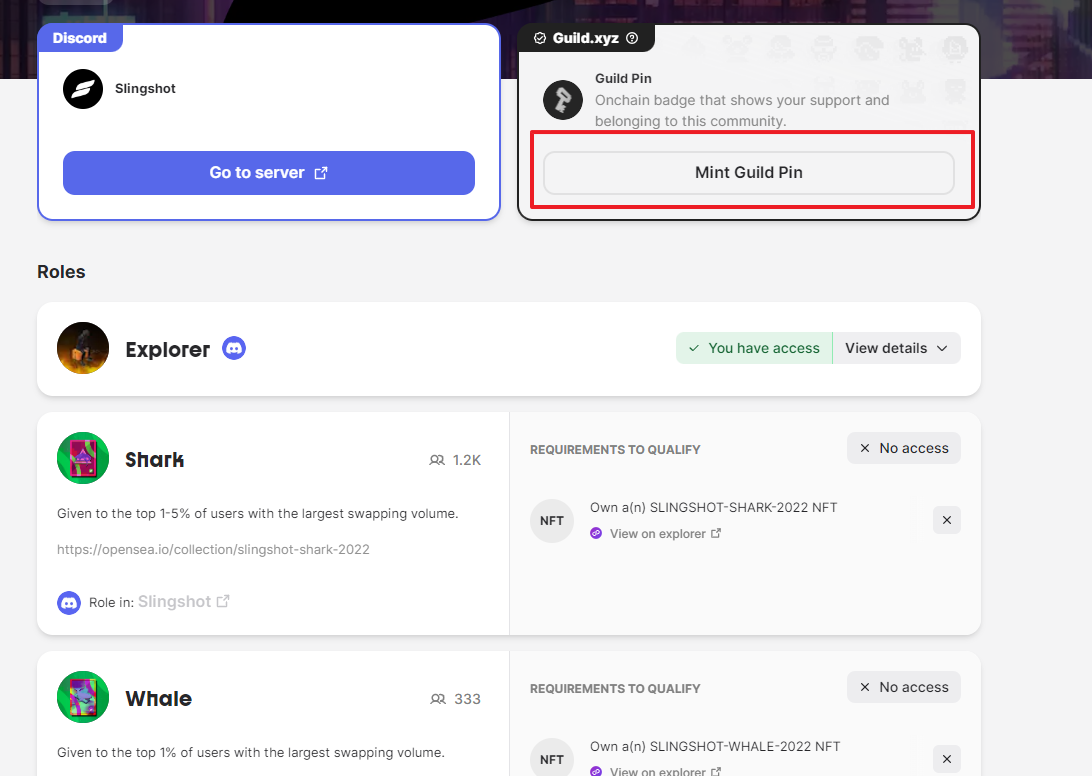1092x776 pixels.
Task: Open View on explorer for Shark NFT
Action: [x=665, y=534]
